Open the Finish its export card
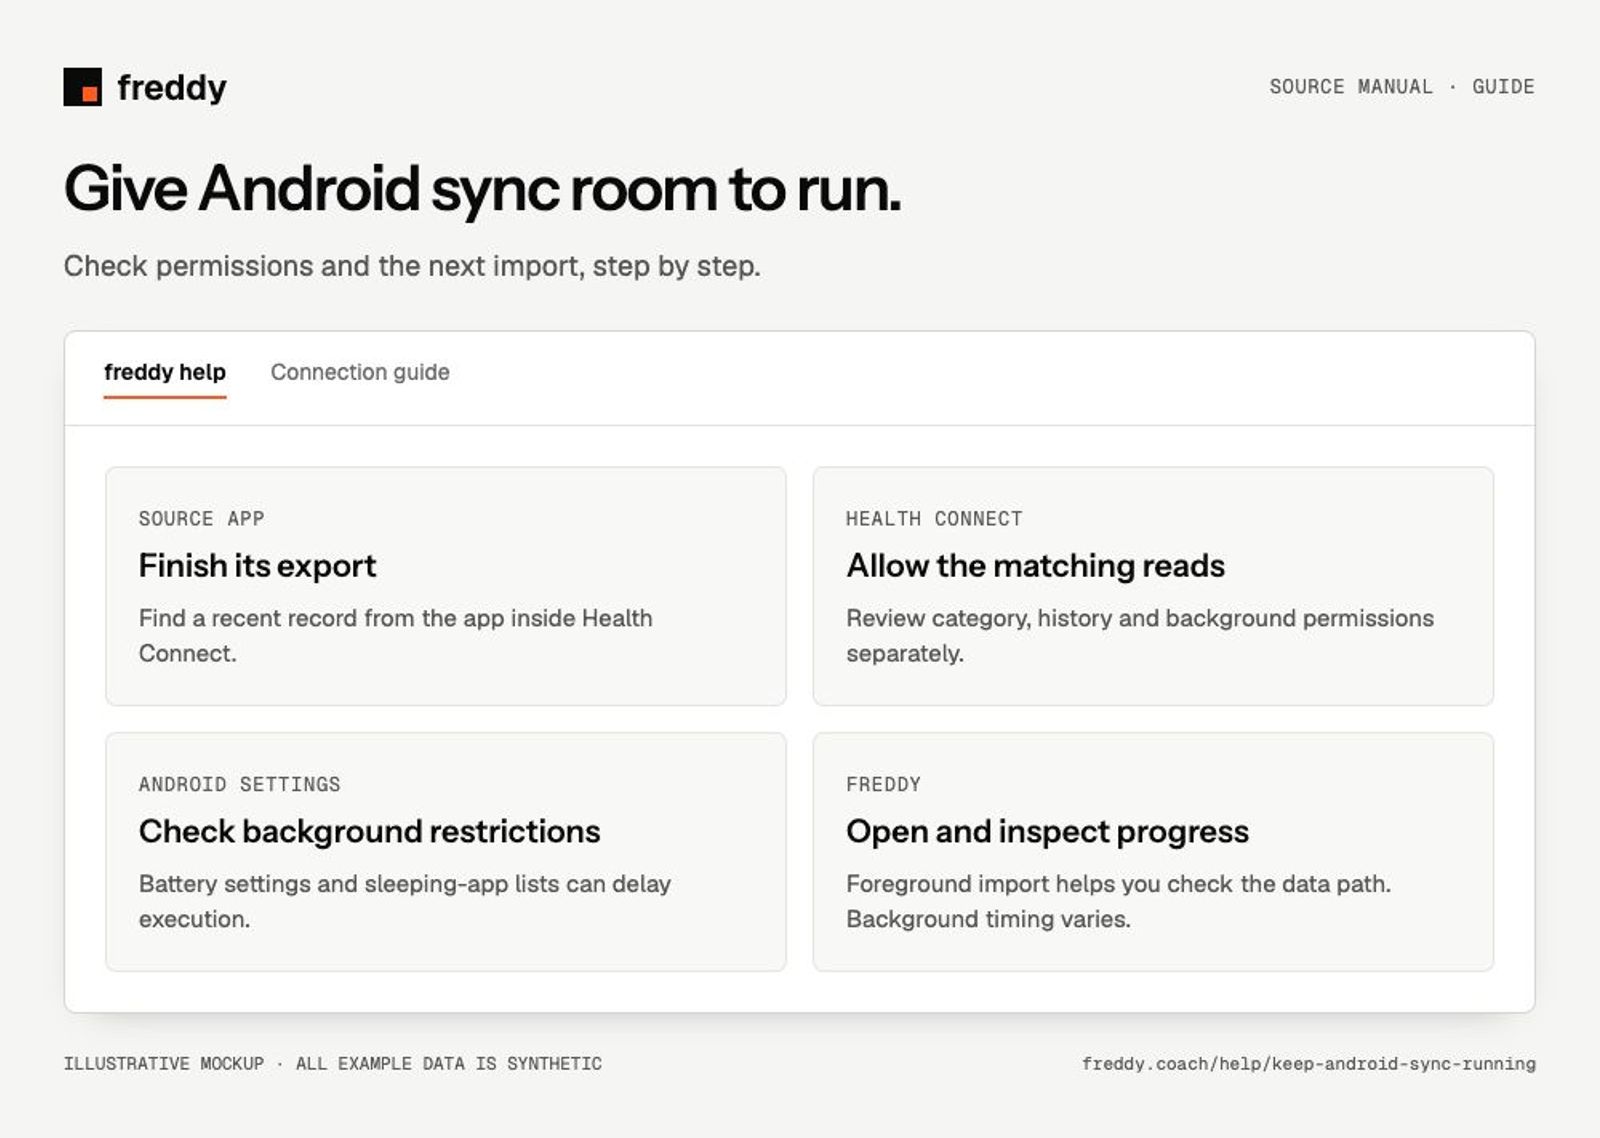This screenshot has height=1138, width=1600. point(446,586)
